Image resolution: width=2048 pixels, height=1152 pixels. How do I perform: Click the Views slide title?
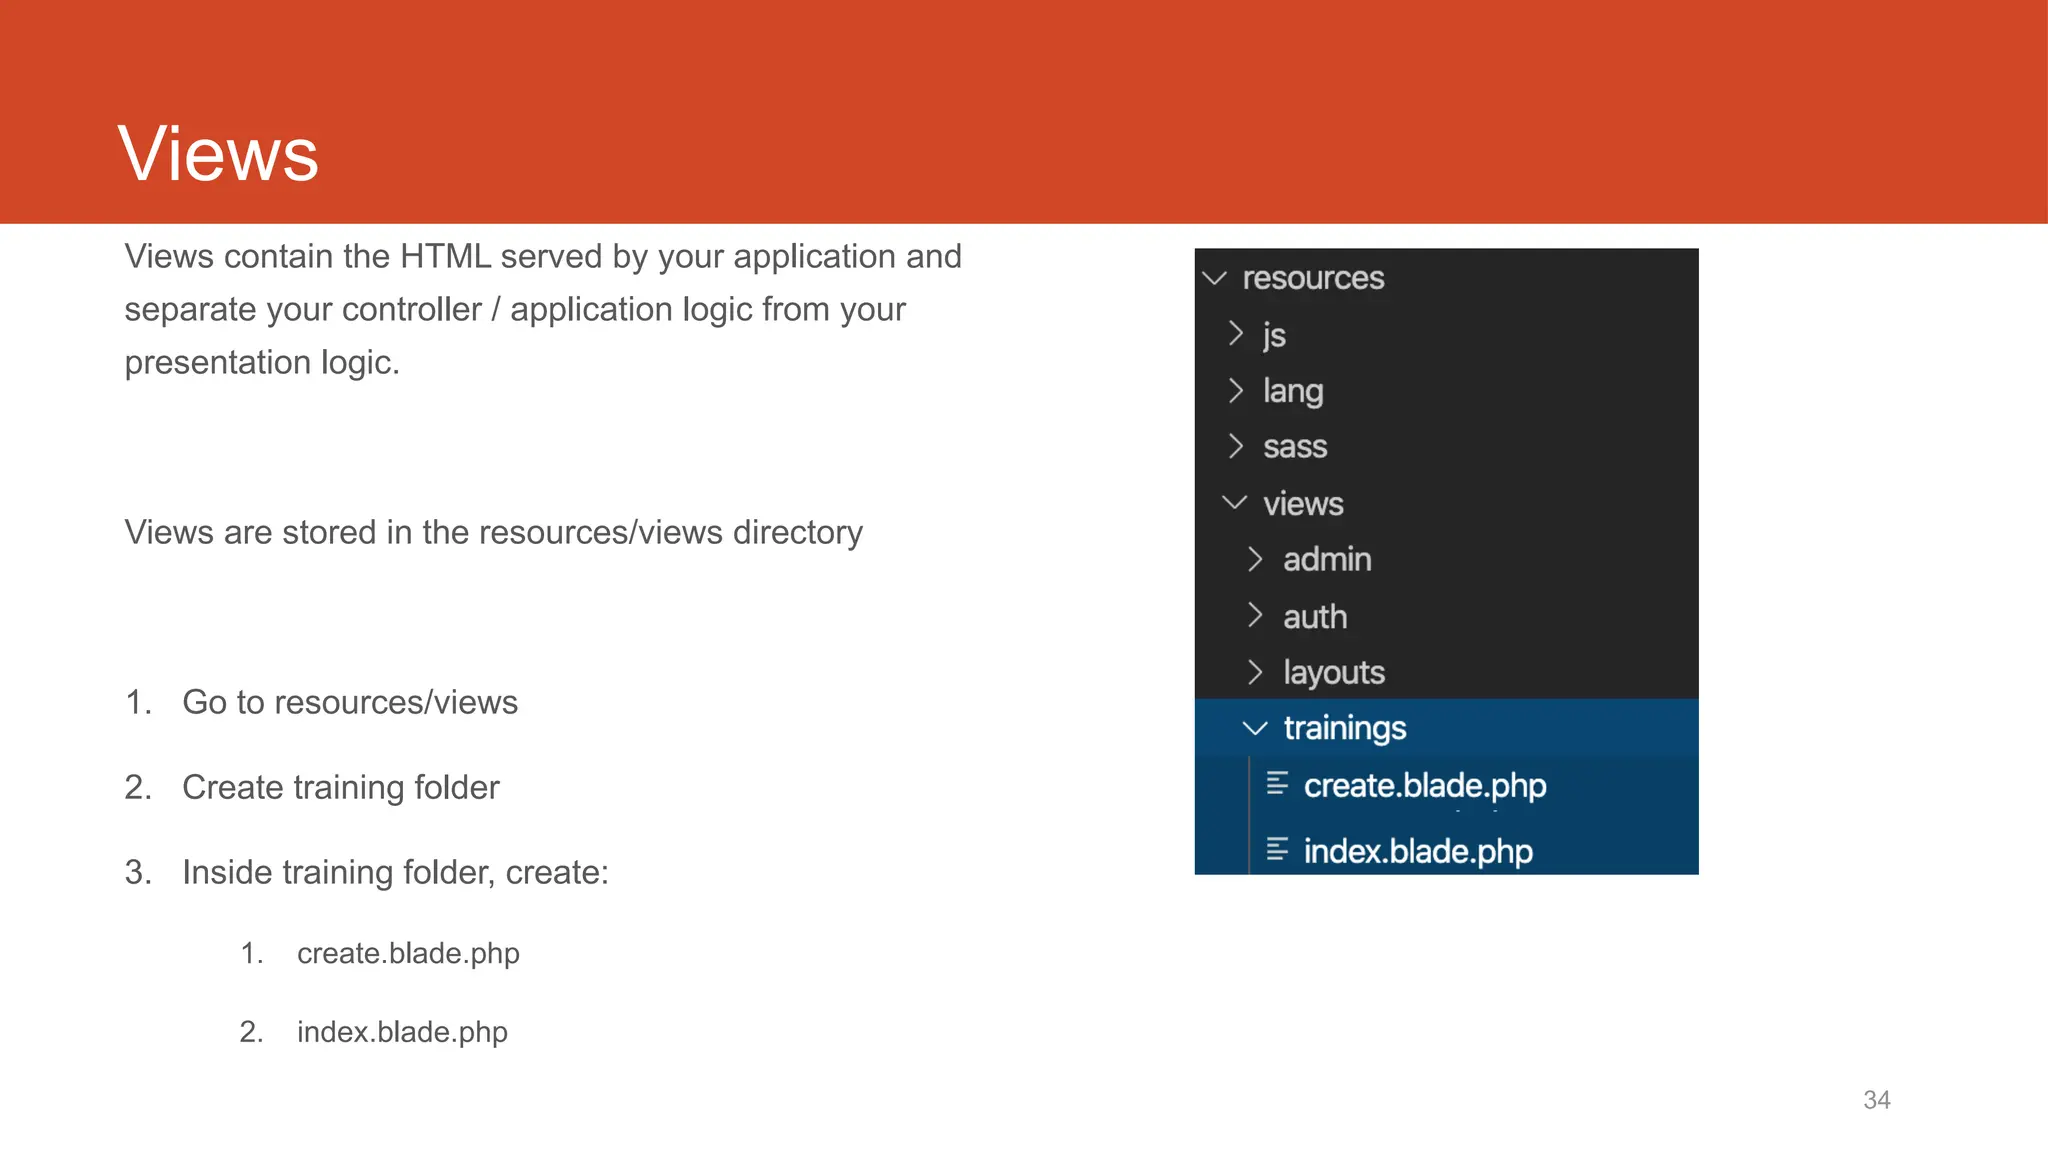pyautogui.click(x=218, y=154)
